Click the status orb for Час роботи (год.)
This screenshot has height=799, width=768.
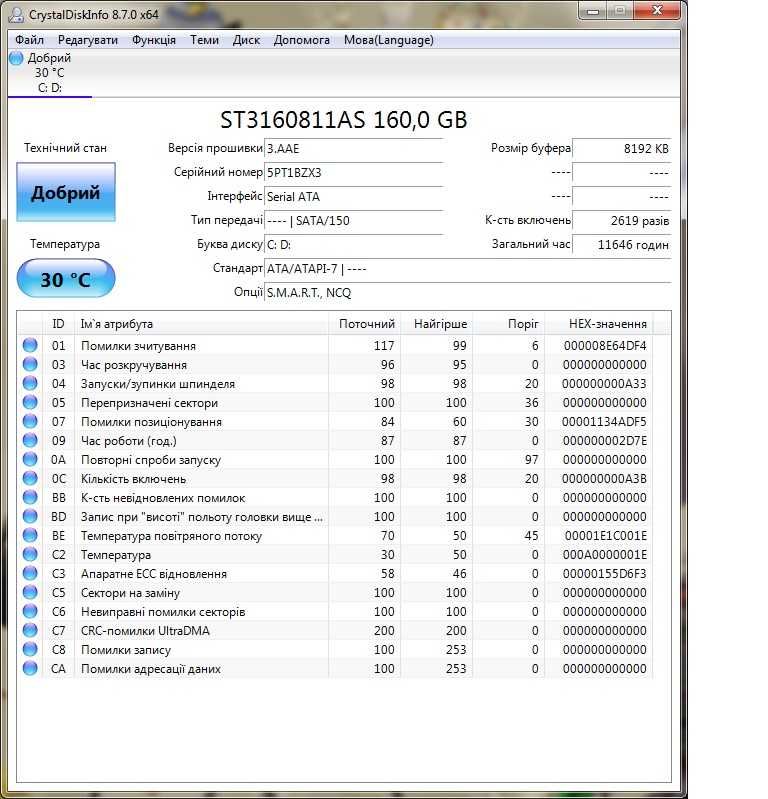pyautogui.click(x=30, y=440)
